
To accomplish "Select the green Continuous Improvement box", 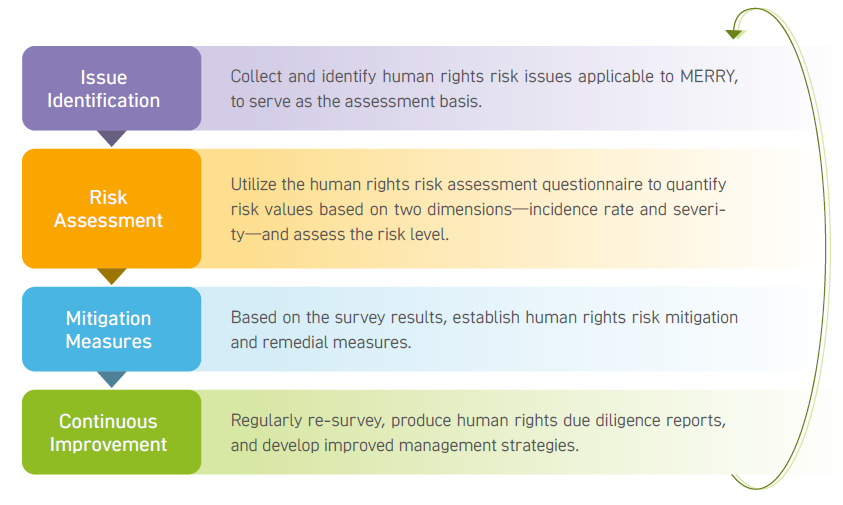I will click(111, 432).
